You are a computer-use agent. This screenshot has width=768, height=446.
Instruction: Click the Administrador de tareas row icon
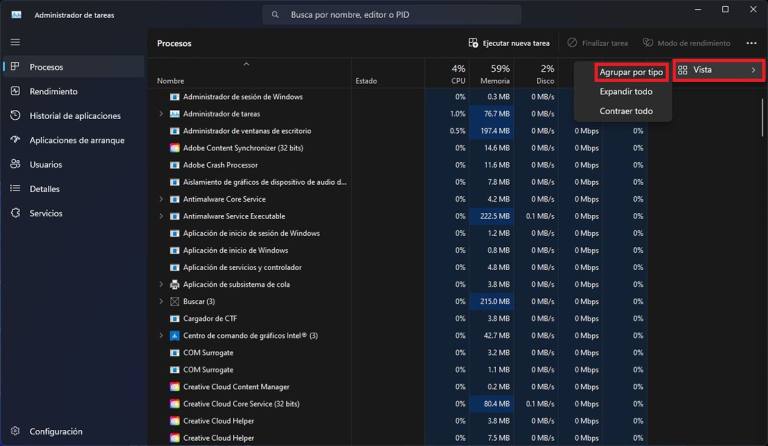[174, 114]
